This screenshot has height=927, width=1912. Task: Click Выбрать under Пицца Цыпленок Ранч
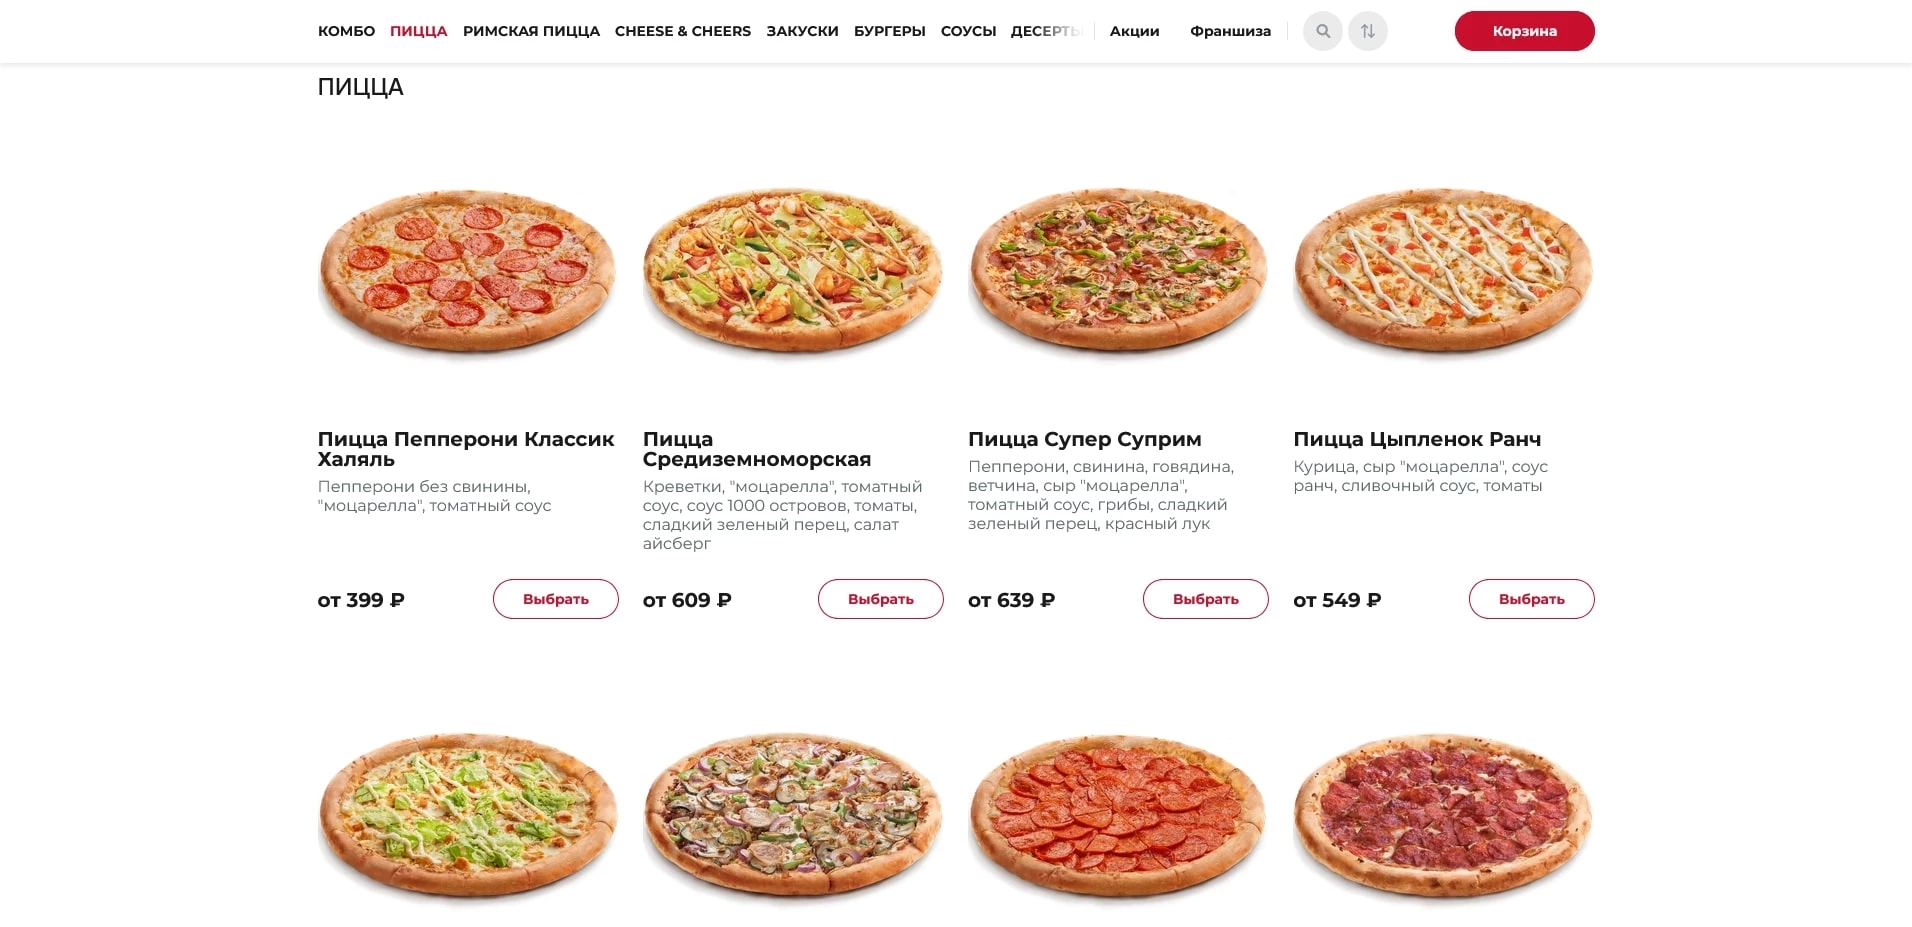click(1531, 599)
